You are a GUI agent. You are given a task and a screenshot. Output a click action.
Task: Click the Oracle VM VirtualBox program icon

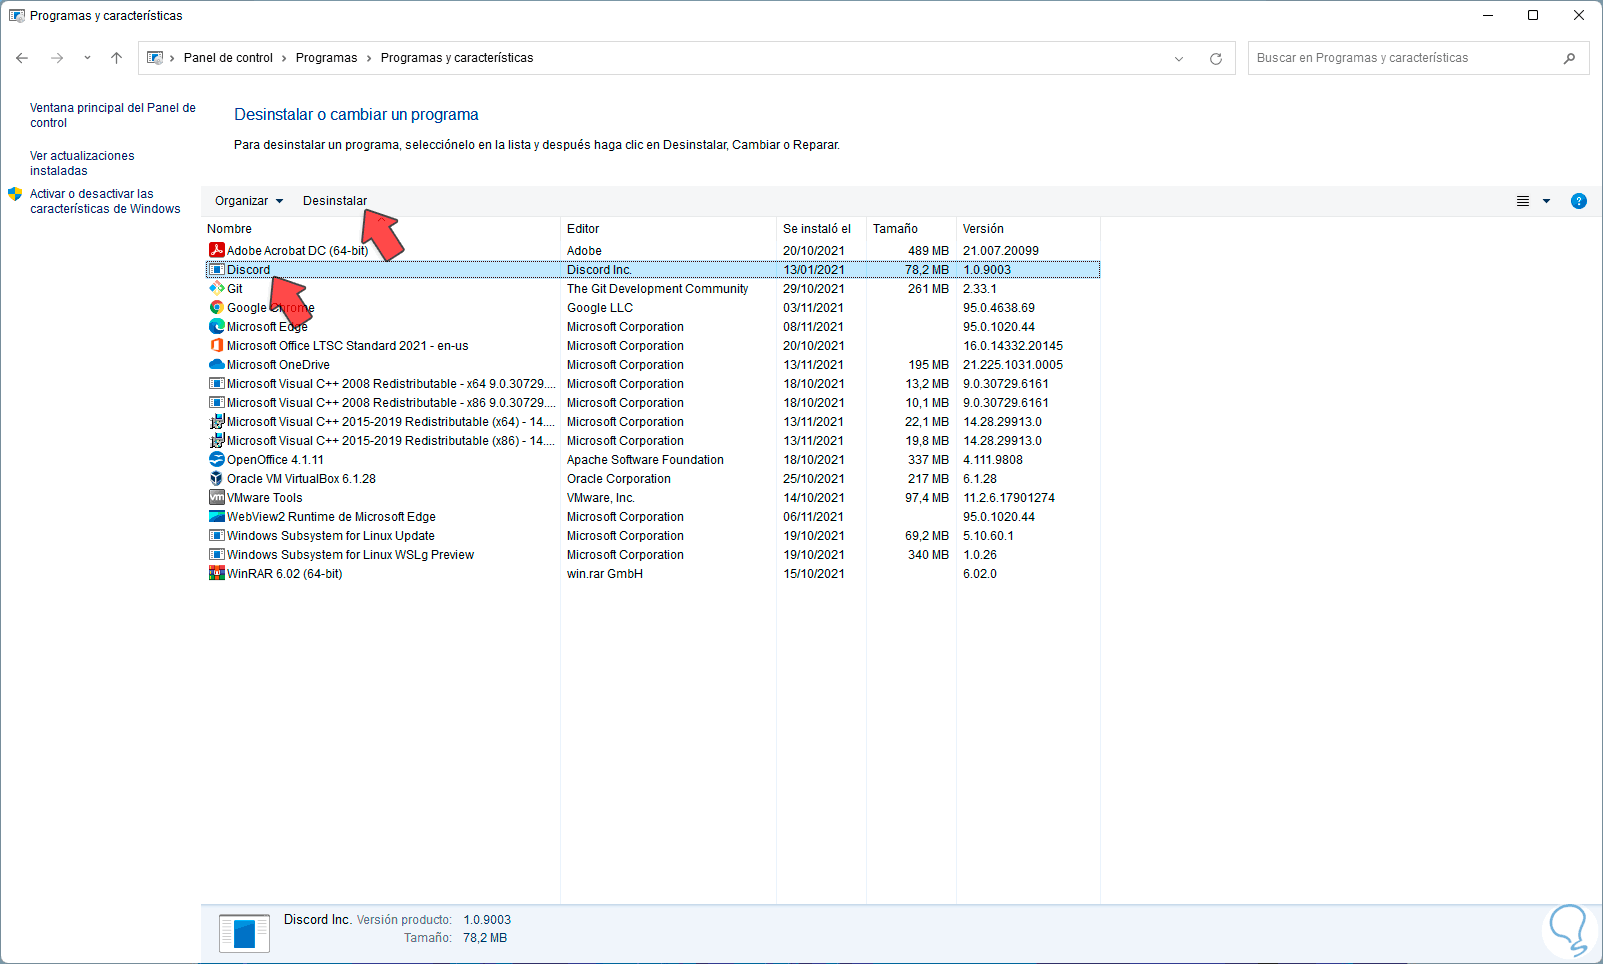tap(216, 478)
